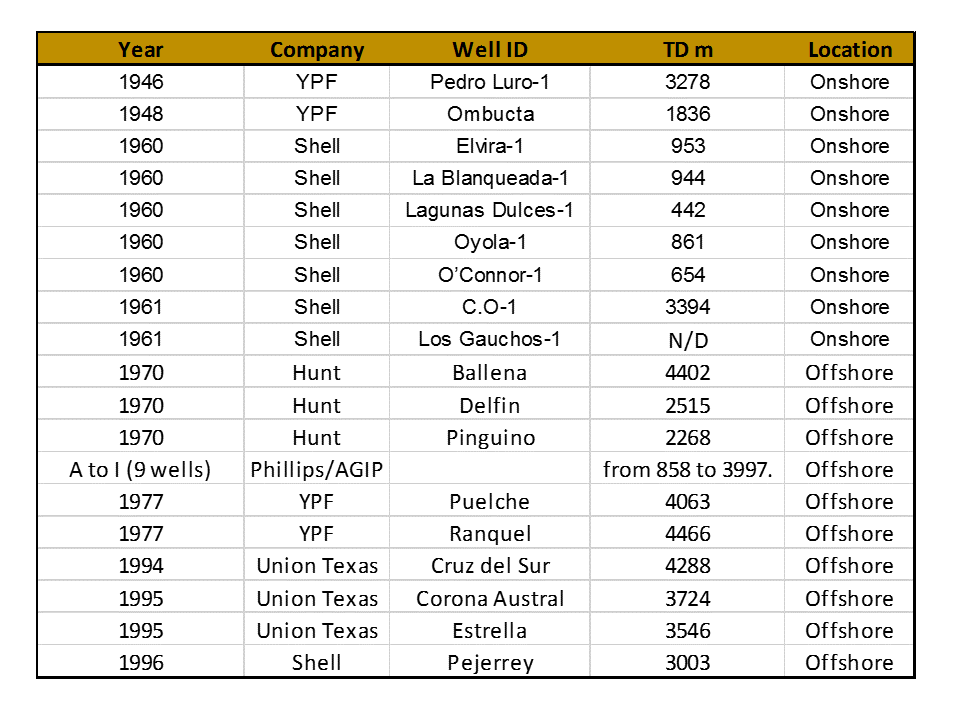Select the Corona Austral cell
The width and height of the screenshot is (960, 720).
[x=490, y=598]
